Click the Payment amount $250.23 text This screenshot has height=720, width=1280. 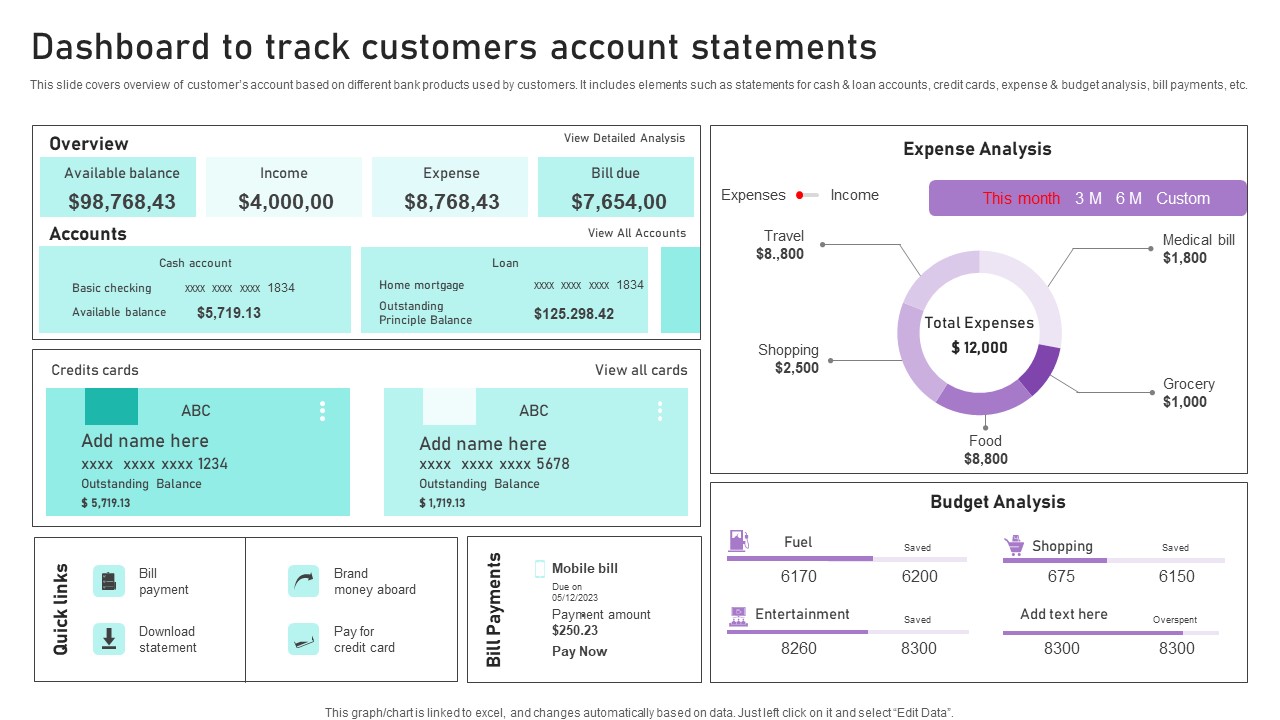(601, 622)
